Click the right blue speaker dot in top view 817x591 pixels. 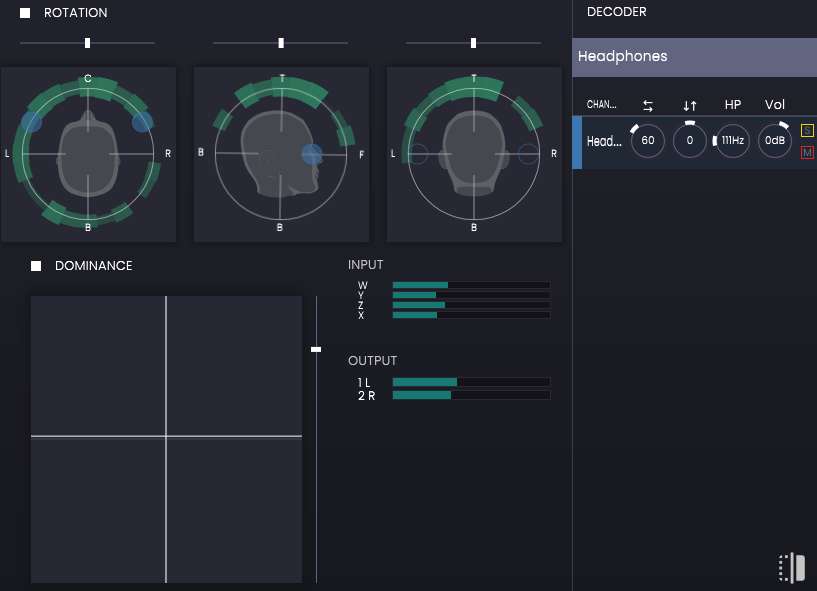143,122
